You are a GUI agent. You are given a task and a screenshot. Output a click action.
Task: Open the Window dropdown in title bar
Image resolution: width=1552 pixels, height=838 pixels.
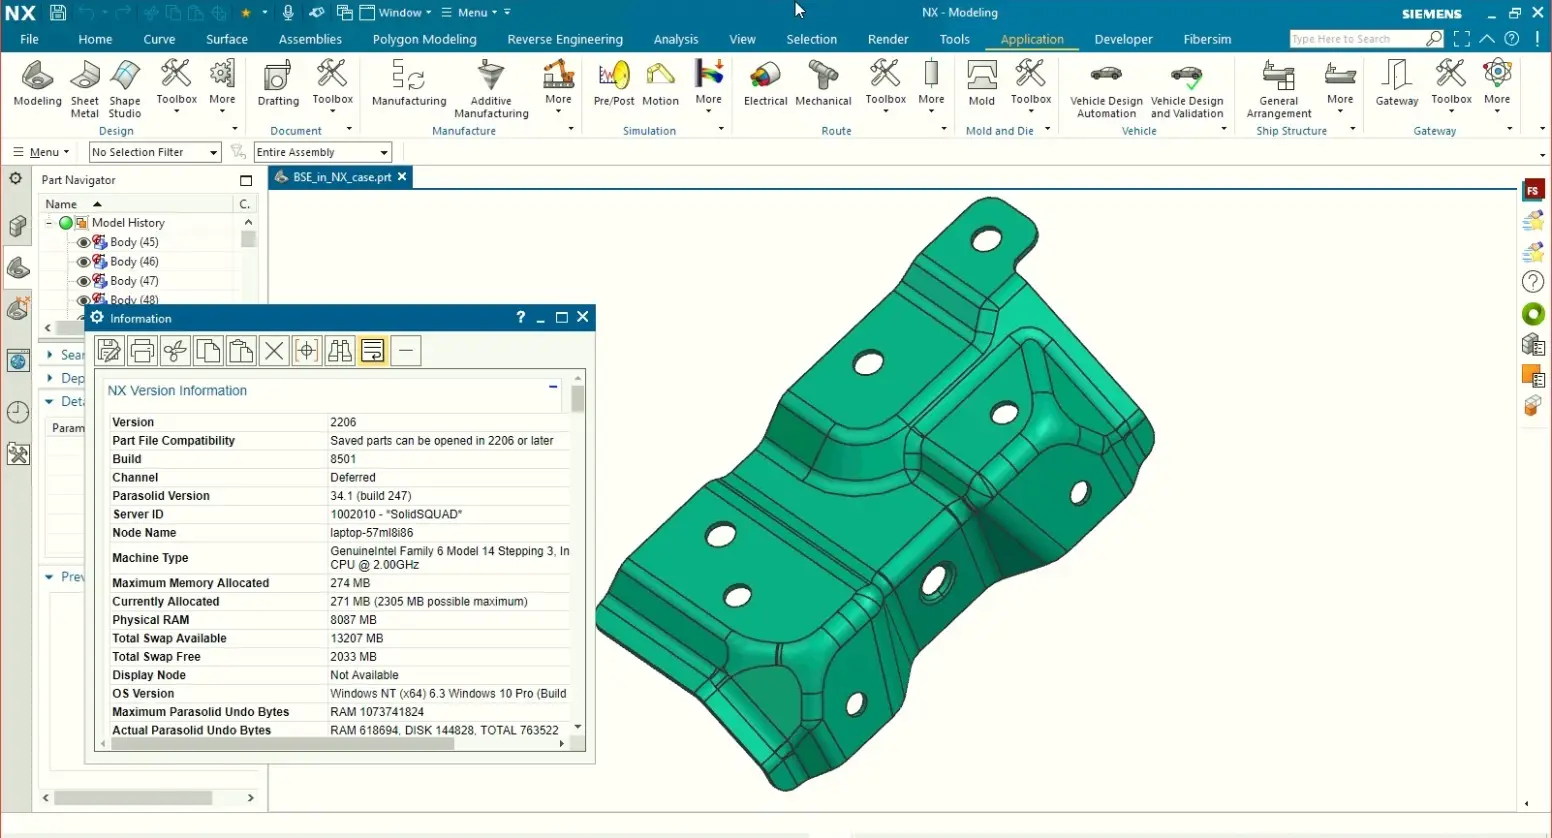coord(395,13)
